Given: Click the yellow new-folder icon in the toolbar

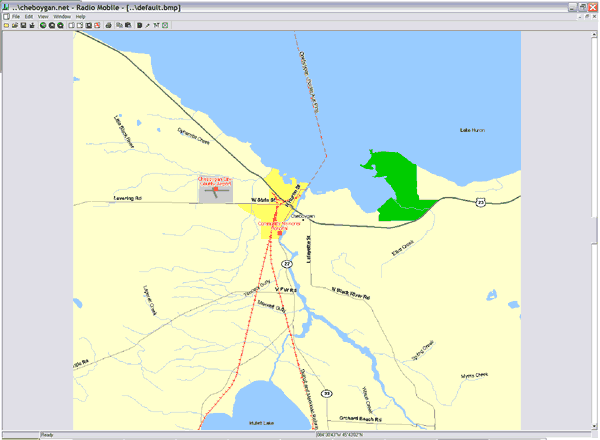Looking at the screenshot, I should (x=6, y=25).
